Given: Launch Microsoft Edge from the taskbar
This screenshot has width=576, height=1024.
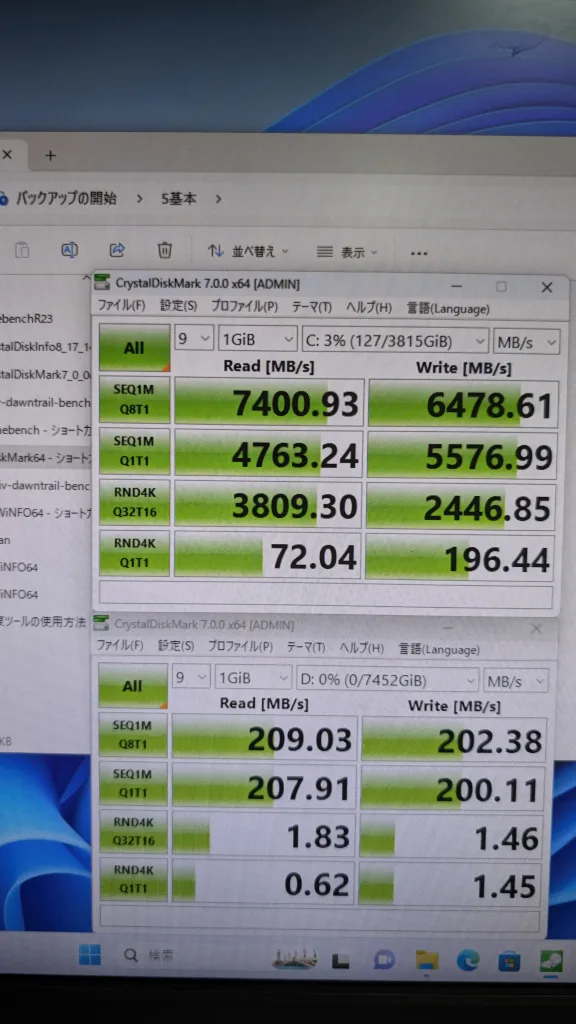Looking at the screenshot, I should point(468,960).
